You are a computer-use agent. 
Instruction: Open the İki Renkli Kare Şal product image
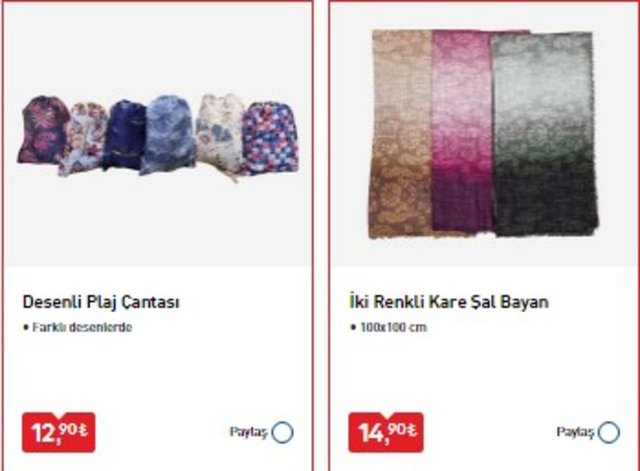point(484,135)
